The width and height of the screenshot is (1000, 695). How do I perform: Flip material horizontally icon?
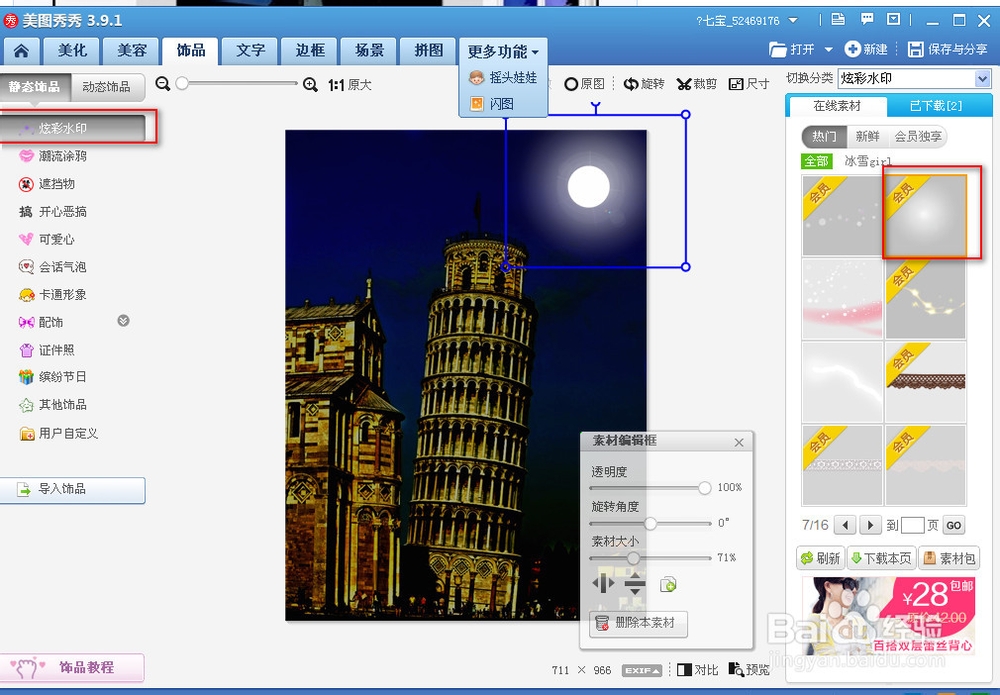pos(603,583)
